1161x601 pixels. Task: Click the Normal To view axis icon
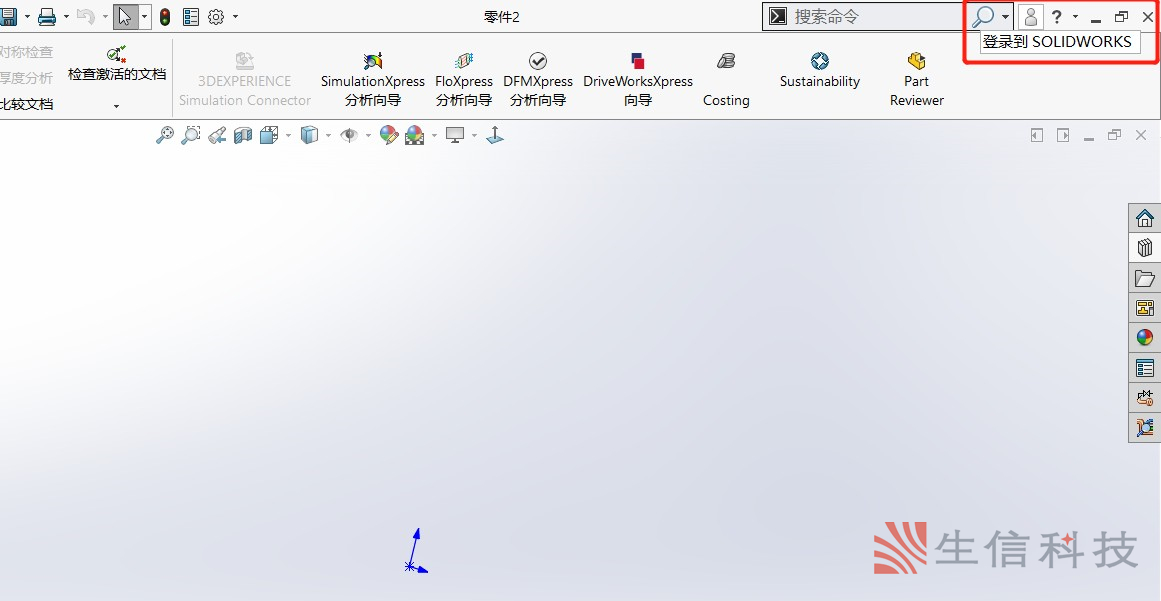[495, 135]
